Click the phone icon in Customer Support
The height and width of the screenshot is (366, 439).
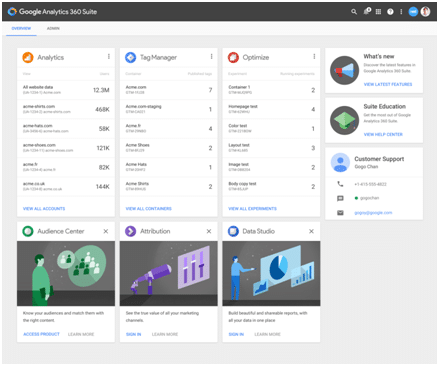[340, 184]
